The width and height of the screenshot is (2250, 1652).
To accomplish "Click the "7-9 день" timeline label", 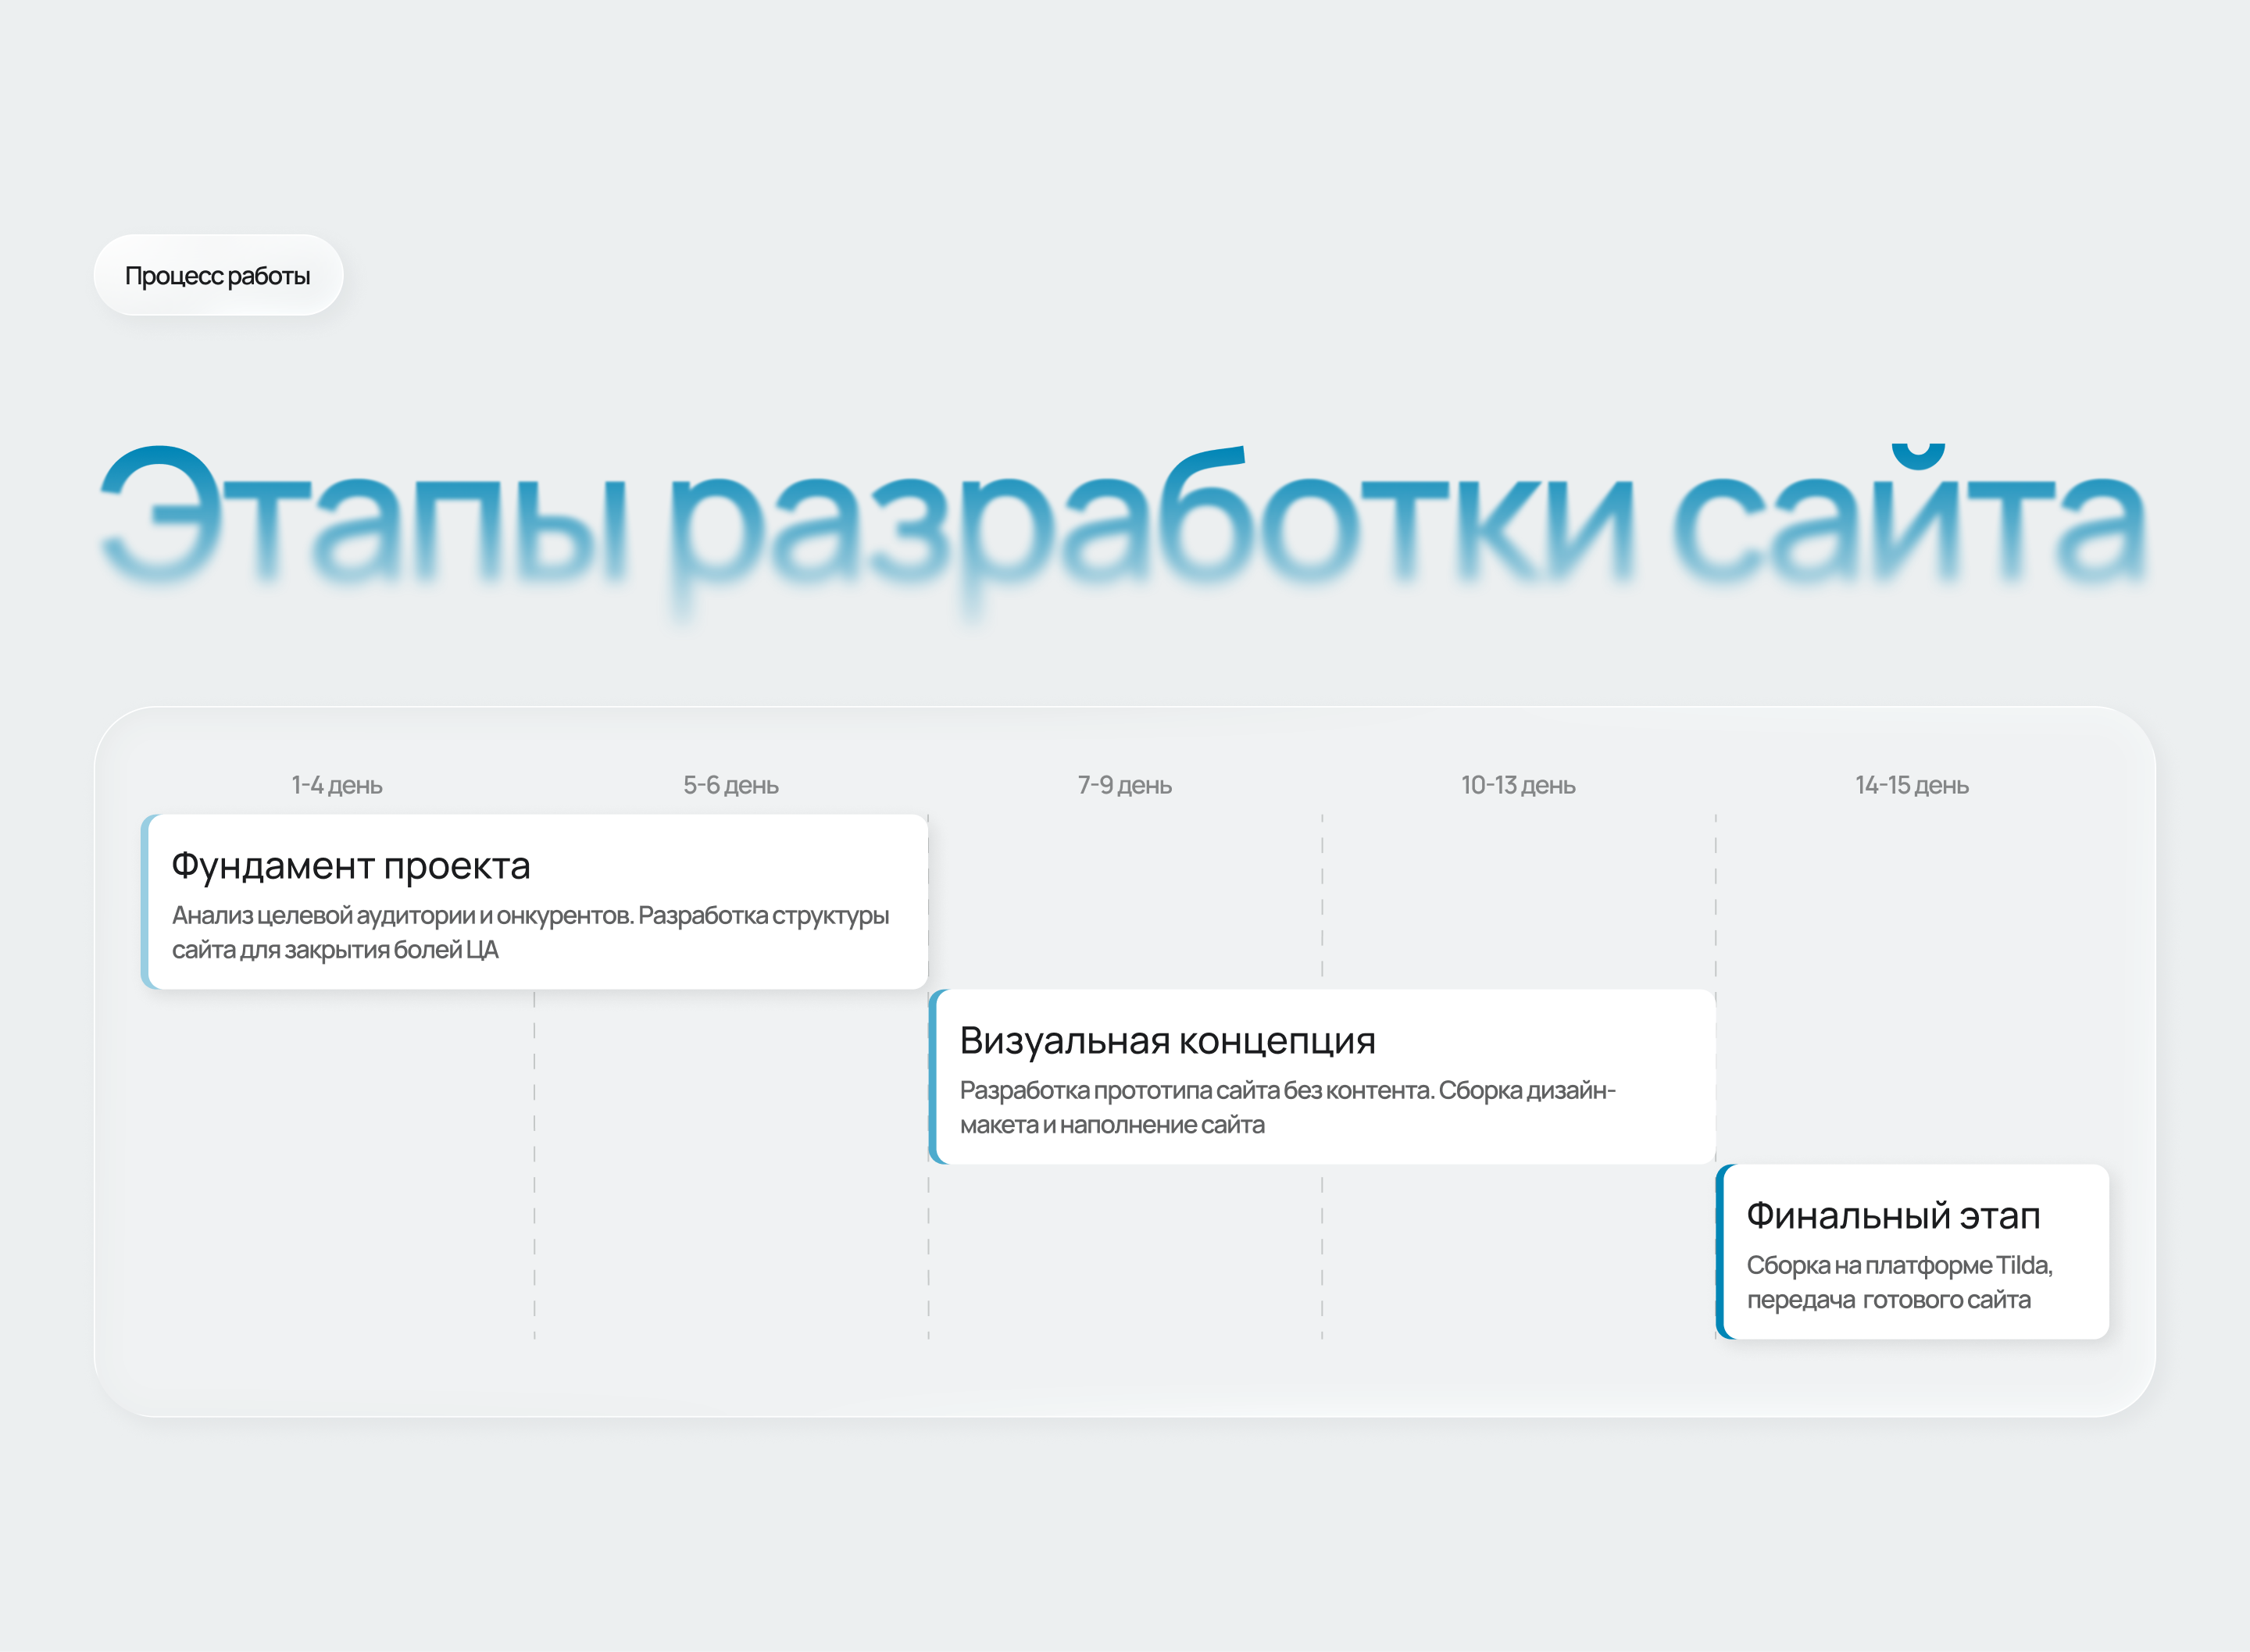I will coord(1125,785).
